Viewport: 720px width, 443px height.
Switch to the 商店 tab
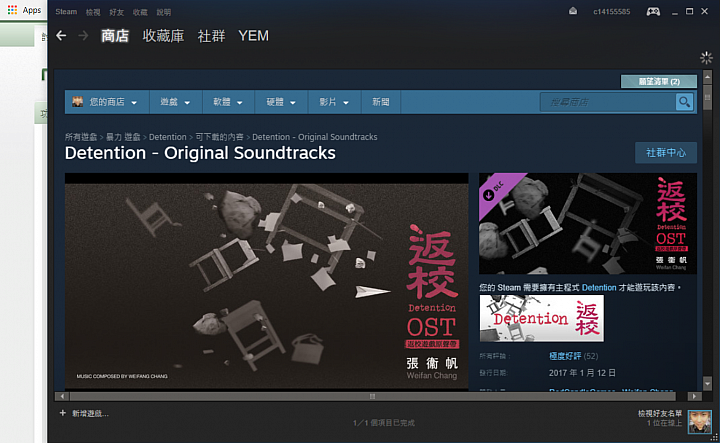click(115, 36)
